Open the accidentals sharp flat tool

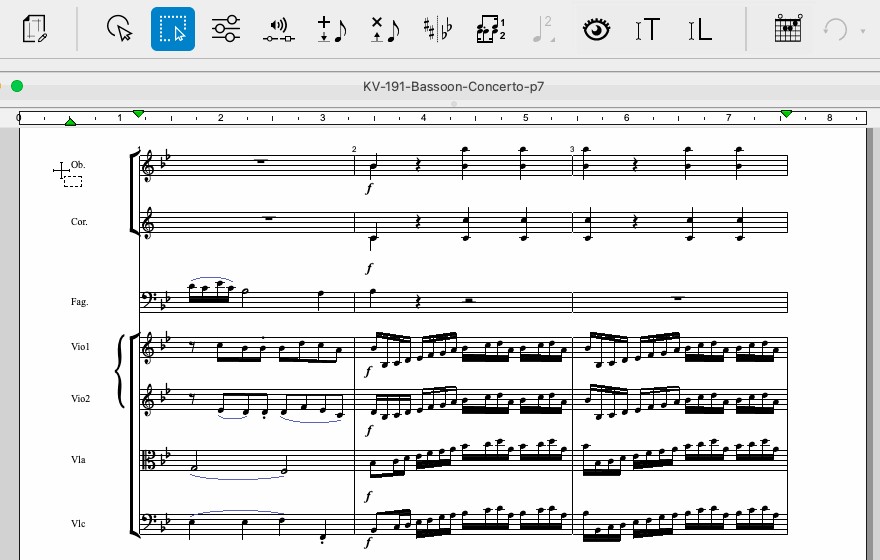click(438, 30)
